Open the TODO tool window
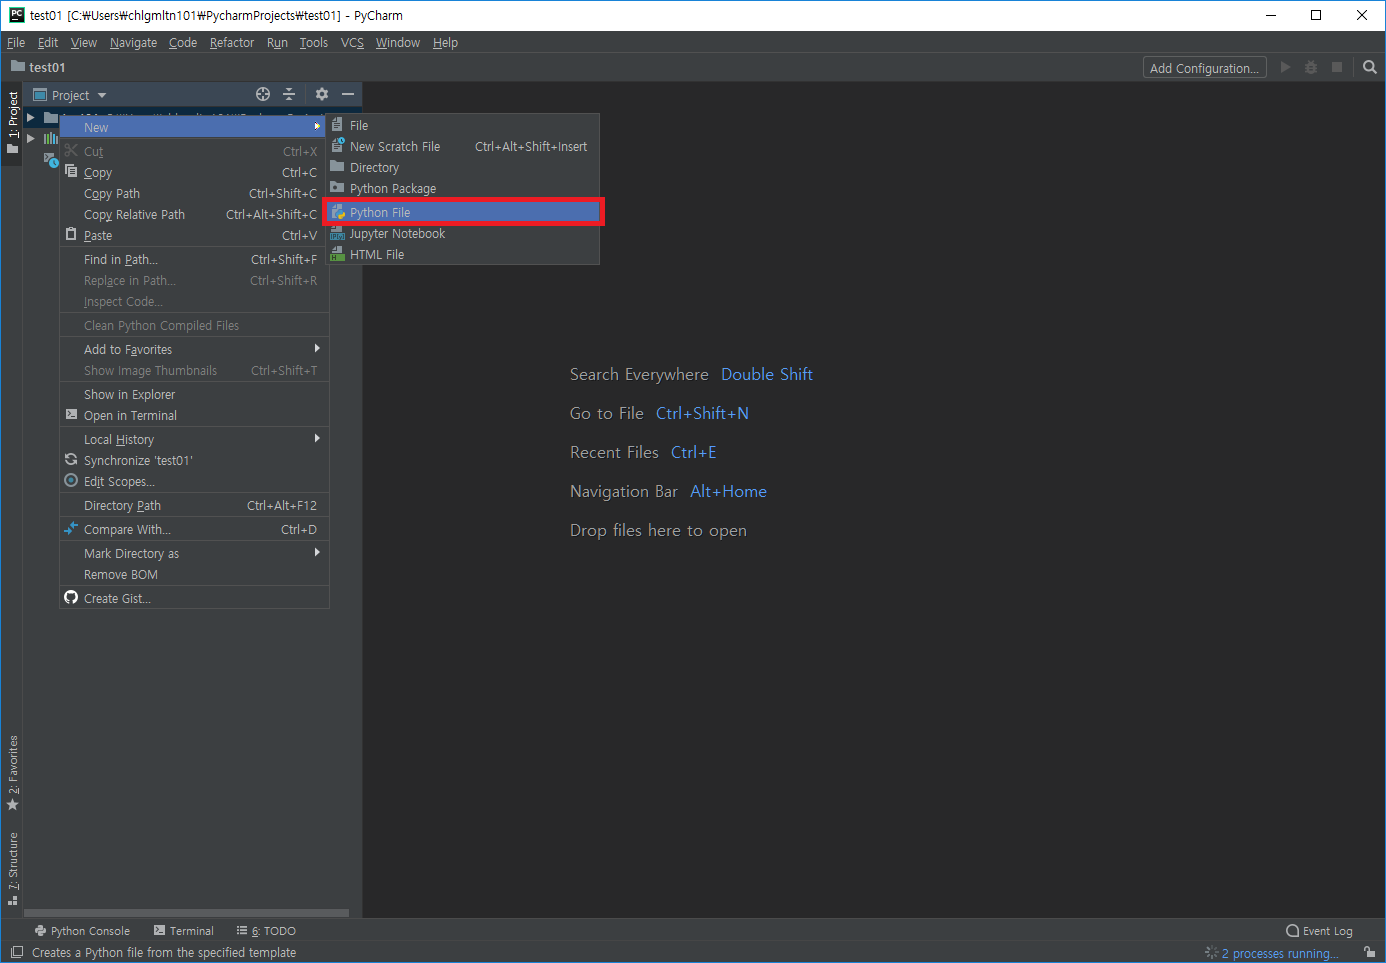 266,930
